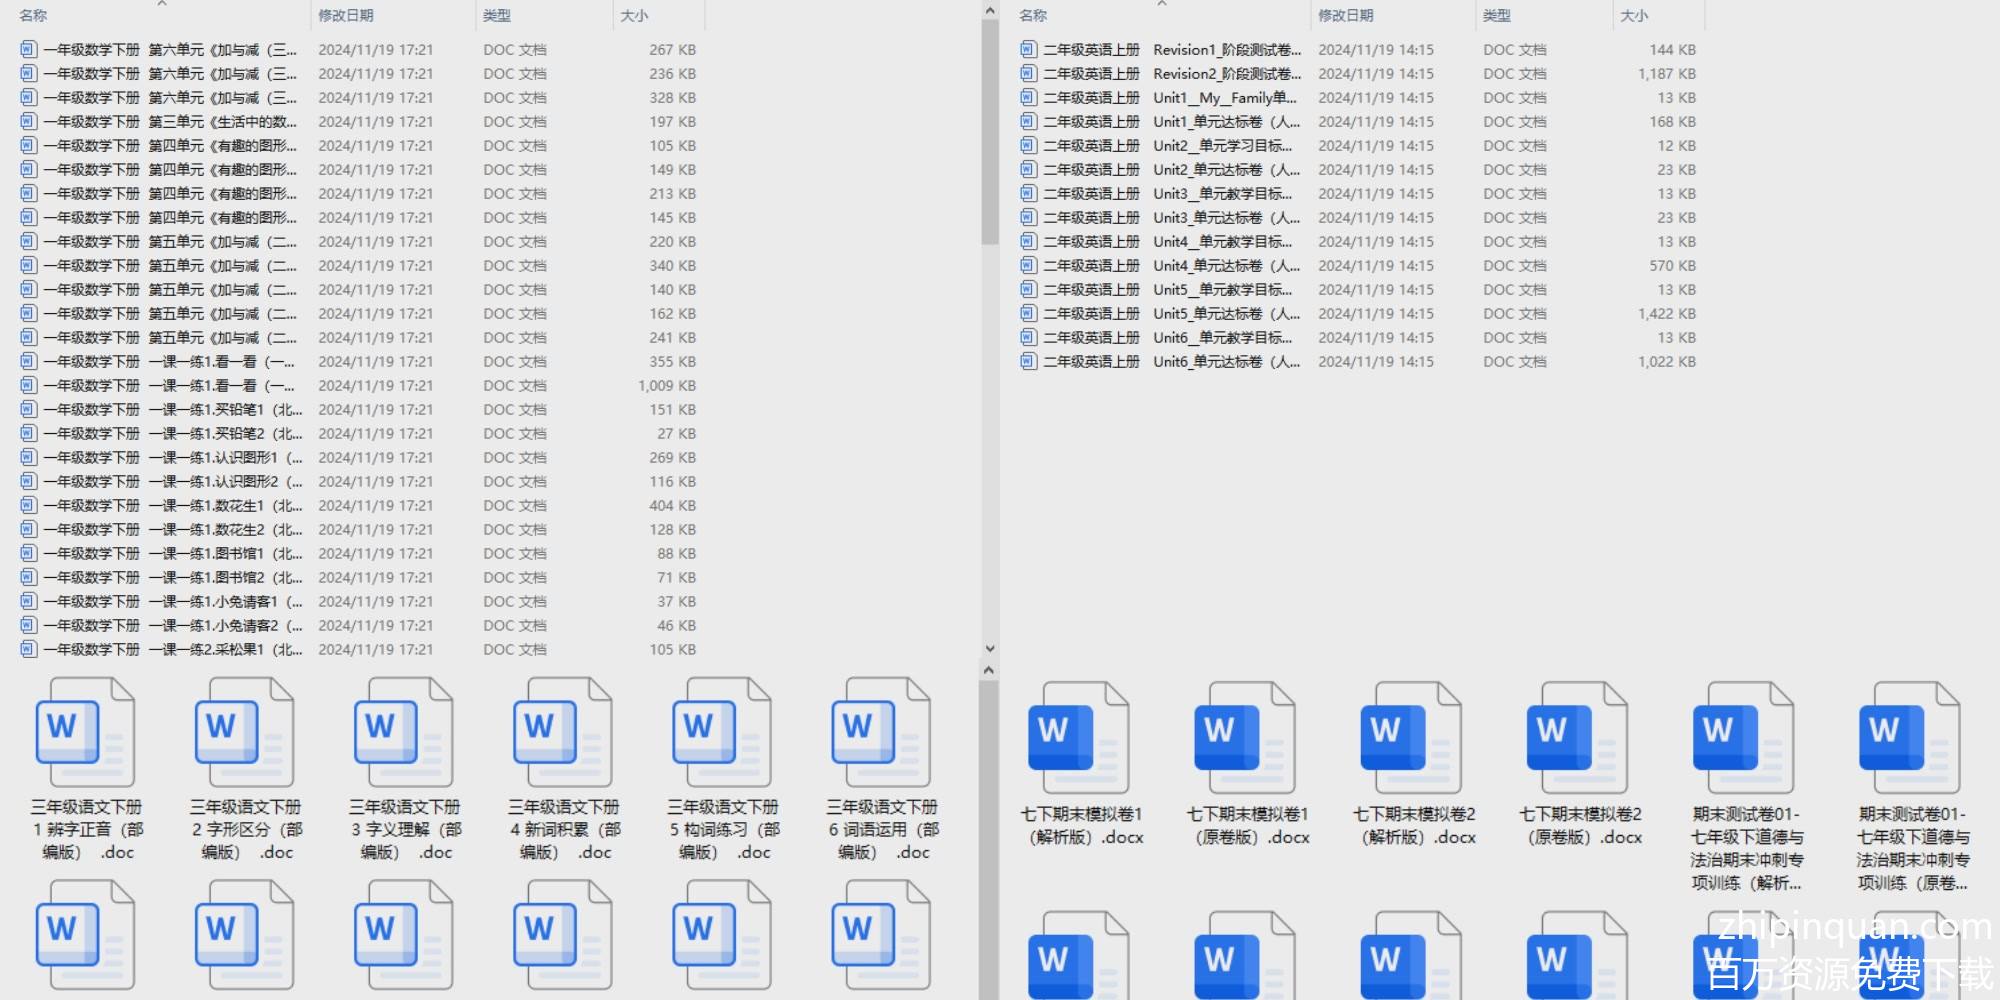Click the file icon of Unit4_单元达标卷 row

point(1028,265)
